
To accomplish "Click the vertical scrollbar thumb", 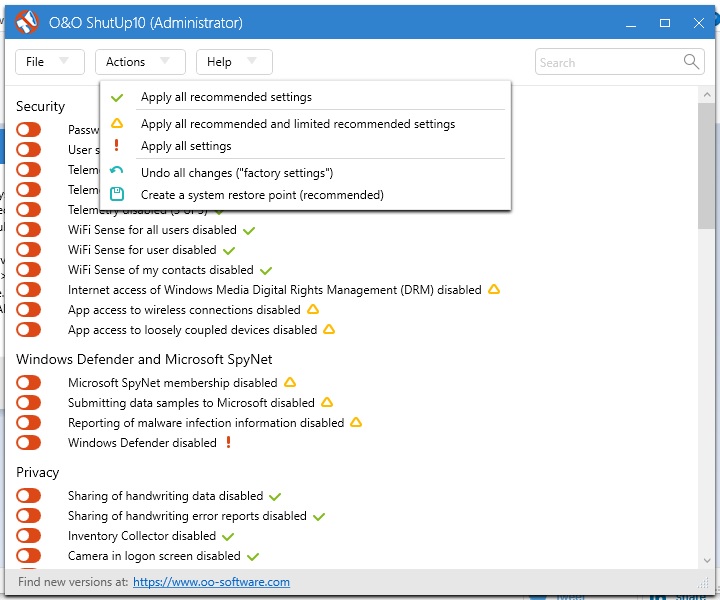I will tap(706, 166).
